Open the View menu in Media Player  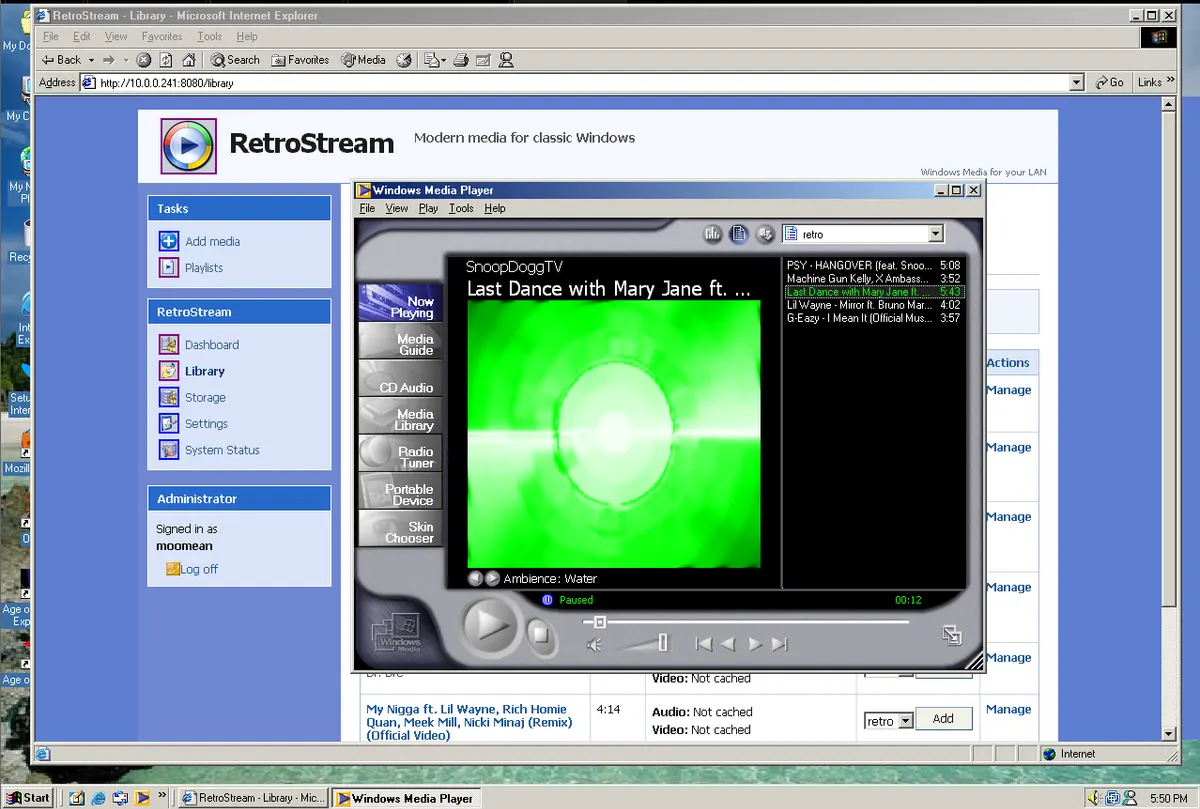click(x=397, y=208)
